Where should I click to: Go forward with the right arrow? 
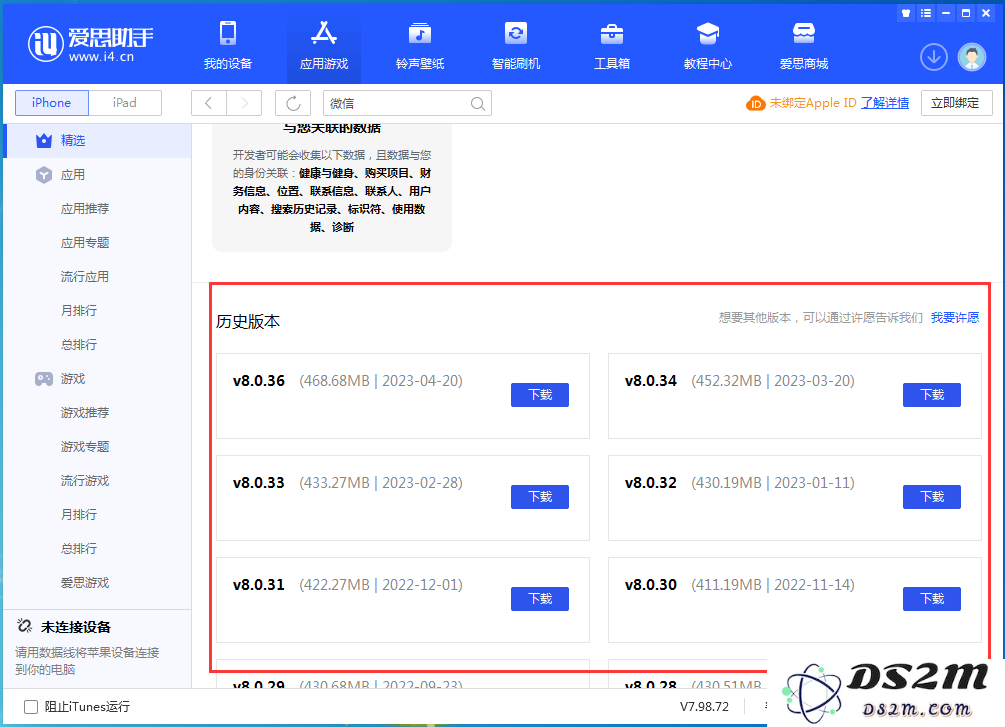244,103
